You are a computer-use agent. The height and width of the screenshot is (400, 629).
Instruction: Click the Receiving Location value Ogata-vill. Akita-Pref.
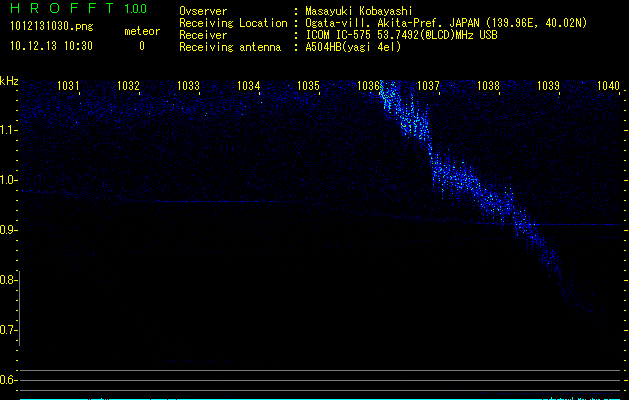[375, 23]
